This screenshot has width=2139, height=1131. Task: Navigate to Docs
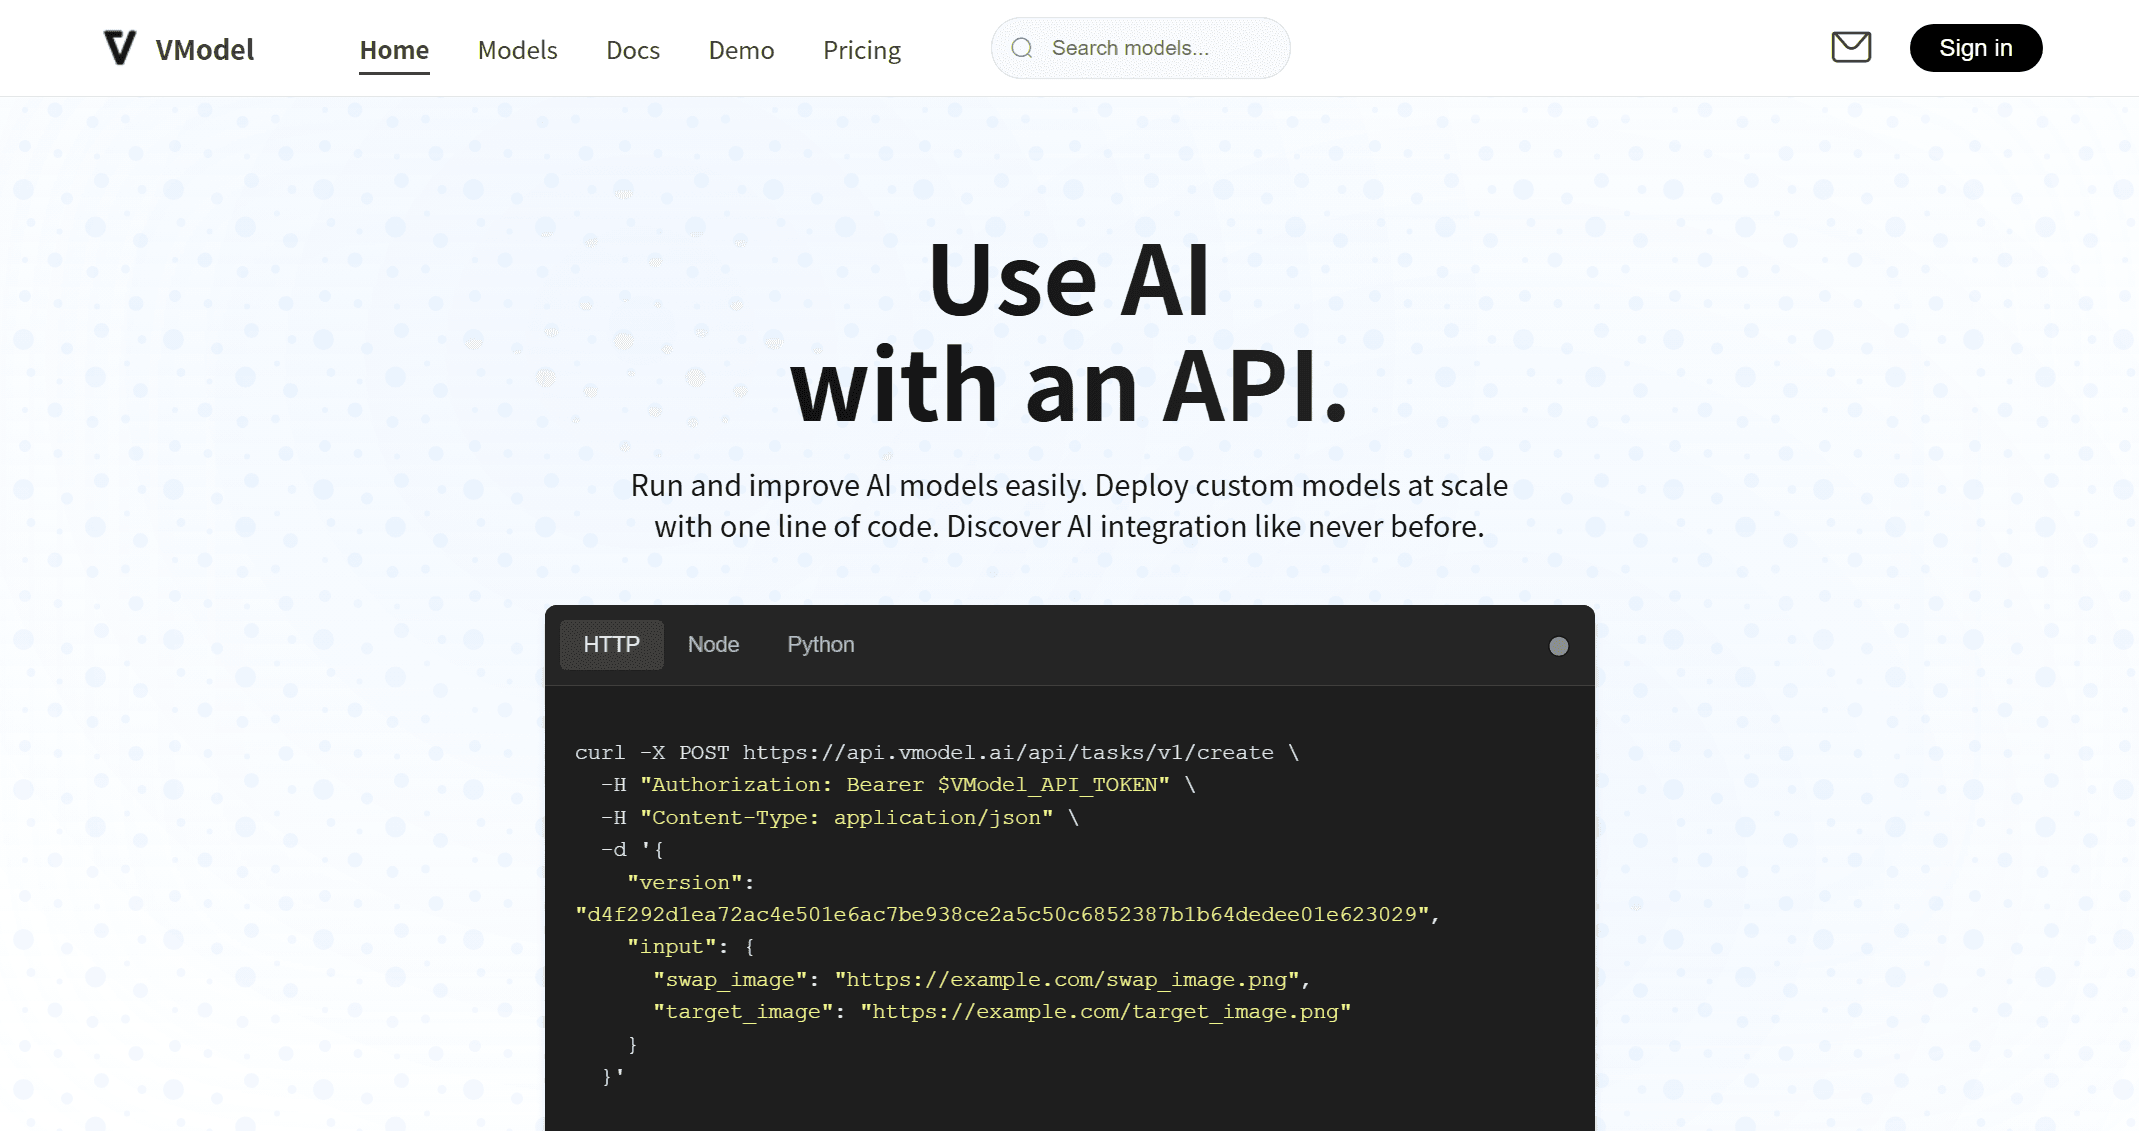pyautogui.click(x=633, y=50)
